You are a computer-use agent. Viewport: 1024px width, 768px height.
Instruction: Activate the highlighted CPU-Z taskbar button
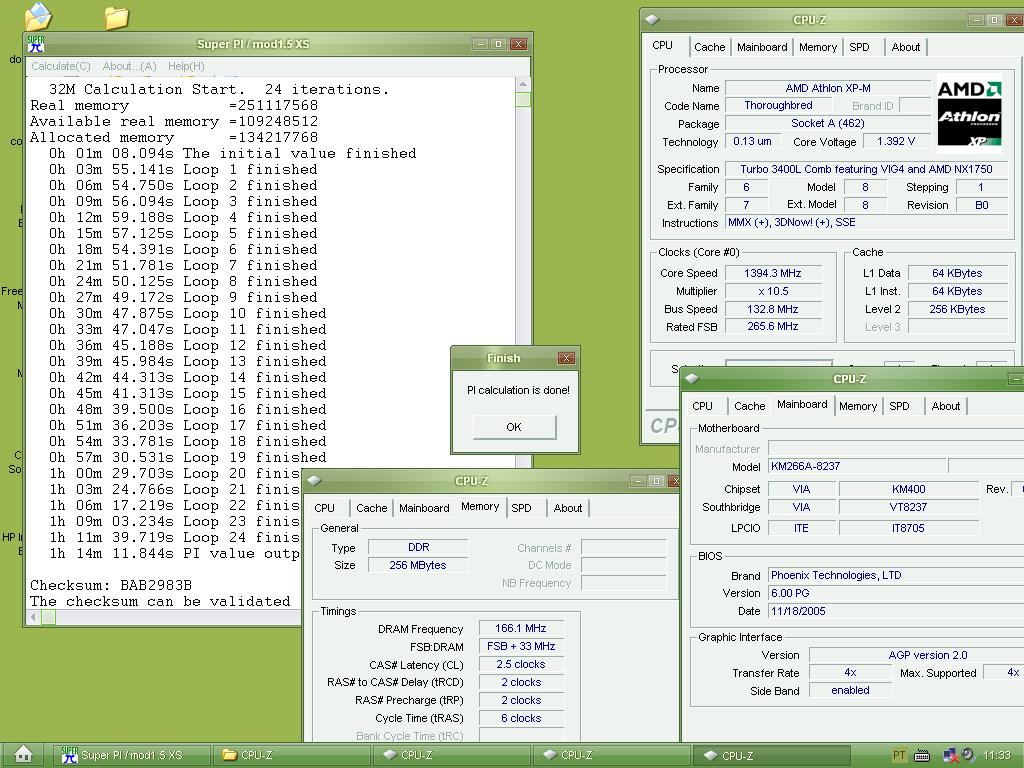click(771, 755)
